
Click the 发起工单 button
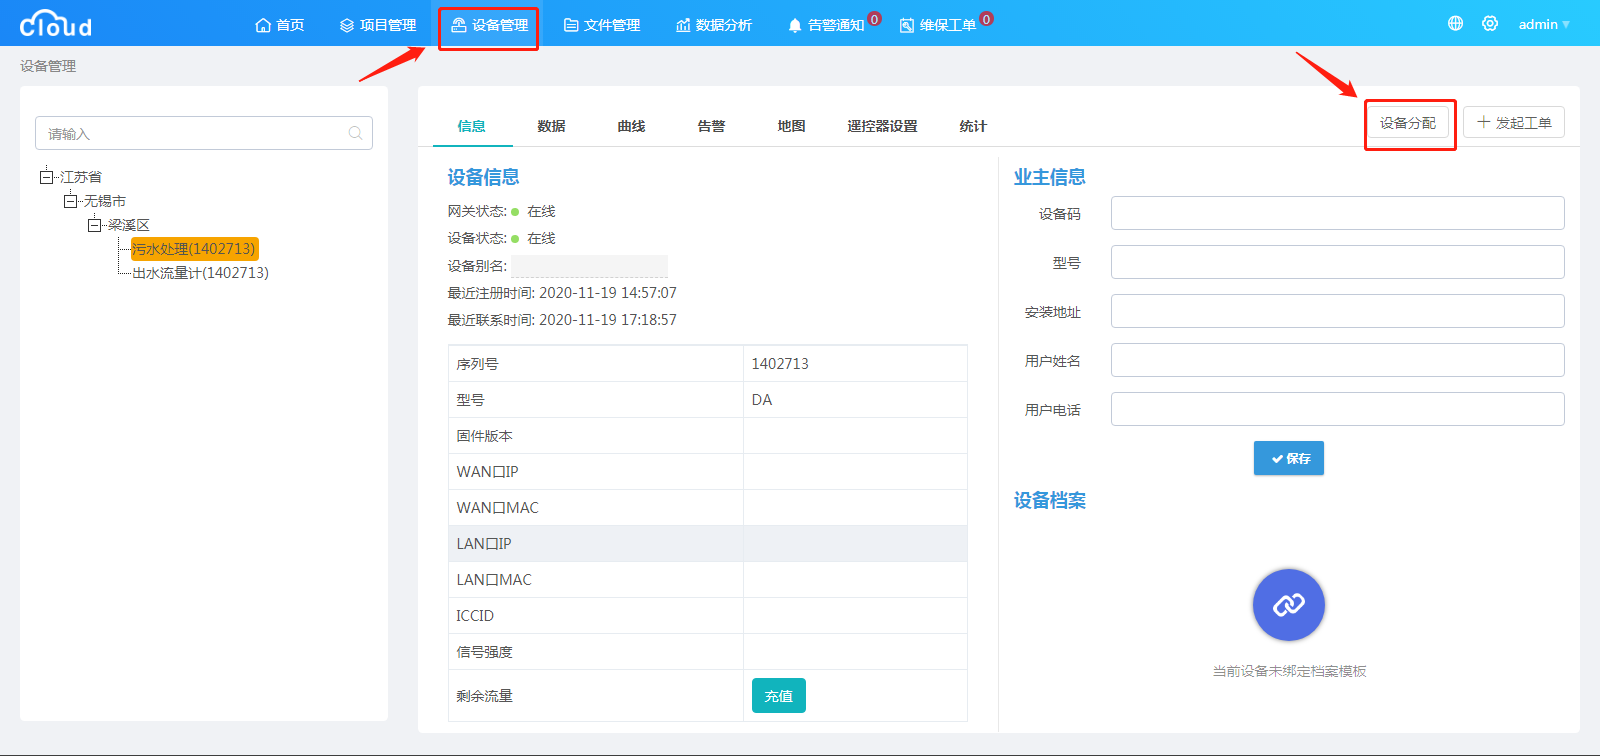click(x=1514, y=122)
